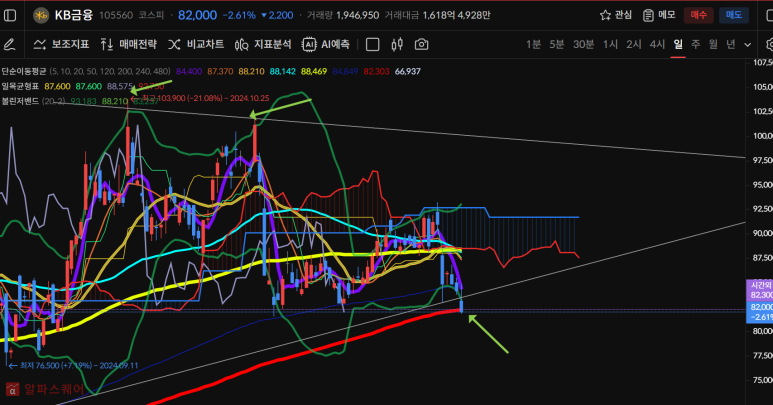Open the 메모 note icon

coord(648,15)
